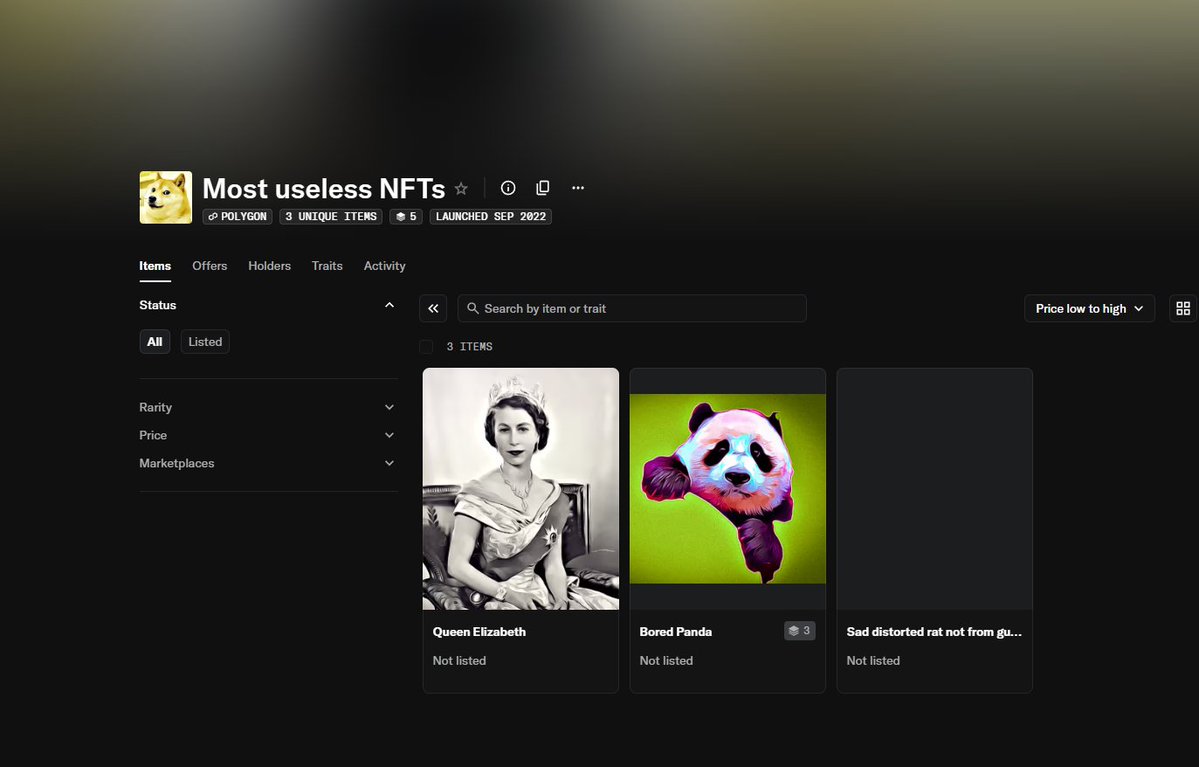Open the Queen Elizabeth NFT image
1199x767 pixels.
coord(521,489)
